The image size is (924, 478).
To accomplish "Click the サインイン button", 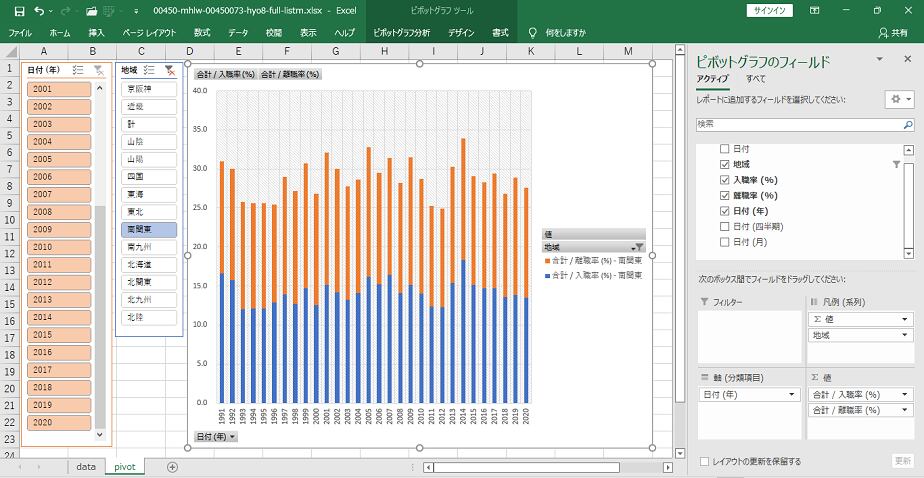I will (x=769, y=10).
